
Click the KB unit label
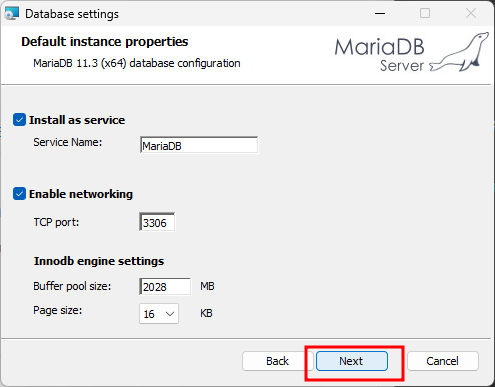206,313
